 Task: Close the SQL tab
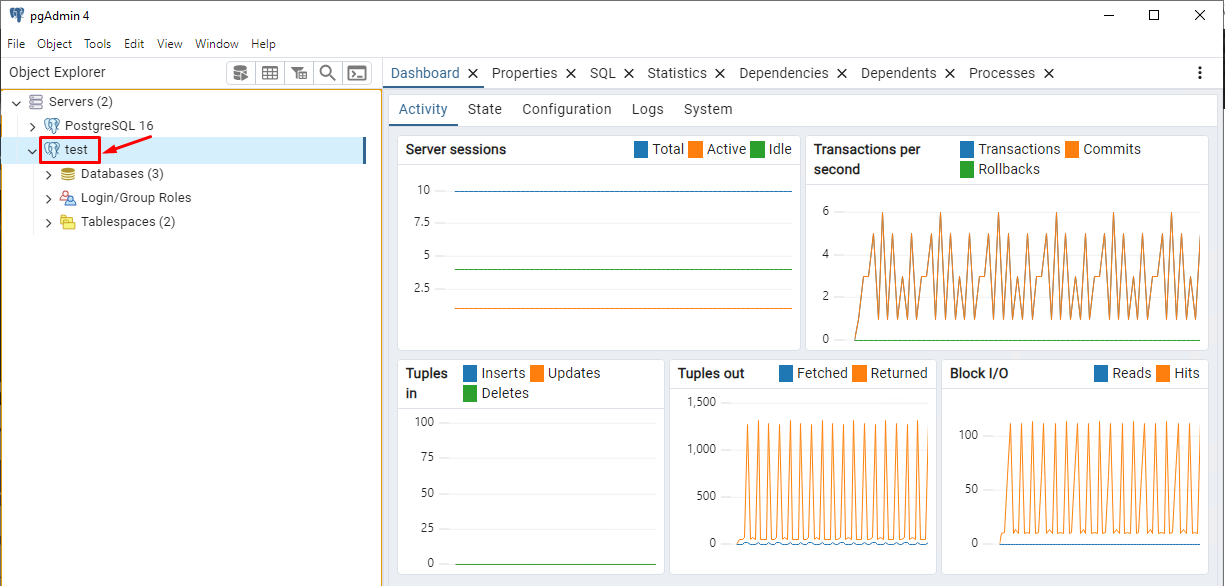[629, 73]
